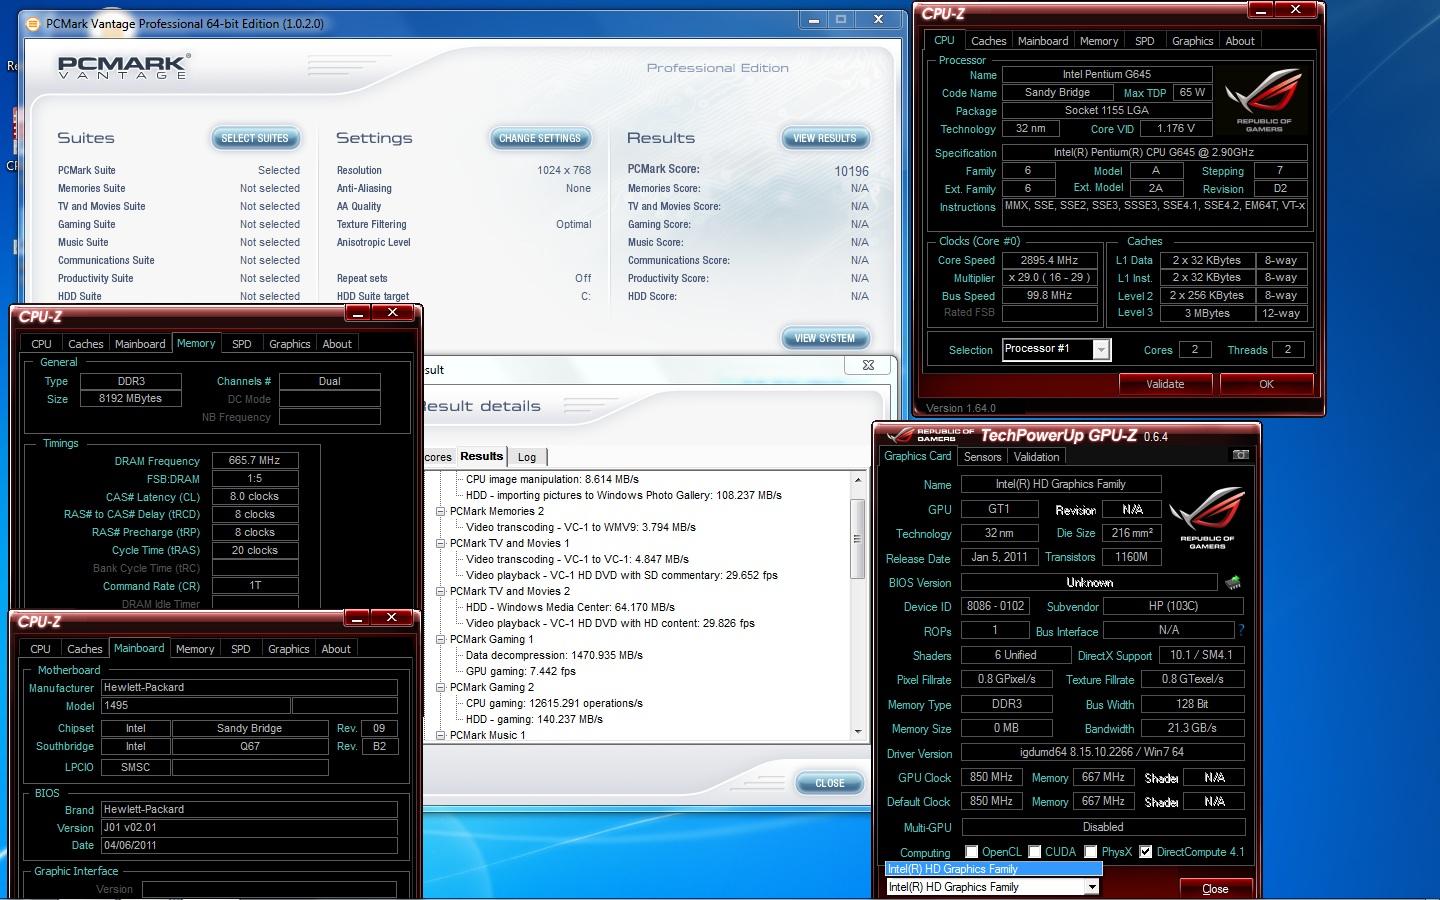Click the Core Speed 2895.4 MHz field
1440x900 pixels.
tap(1049, 260)
